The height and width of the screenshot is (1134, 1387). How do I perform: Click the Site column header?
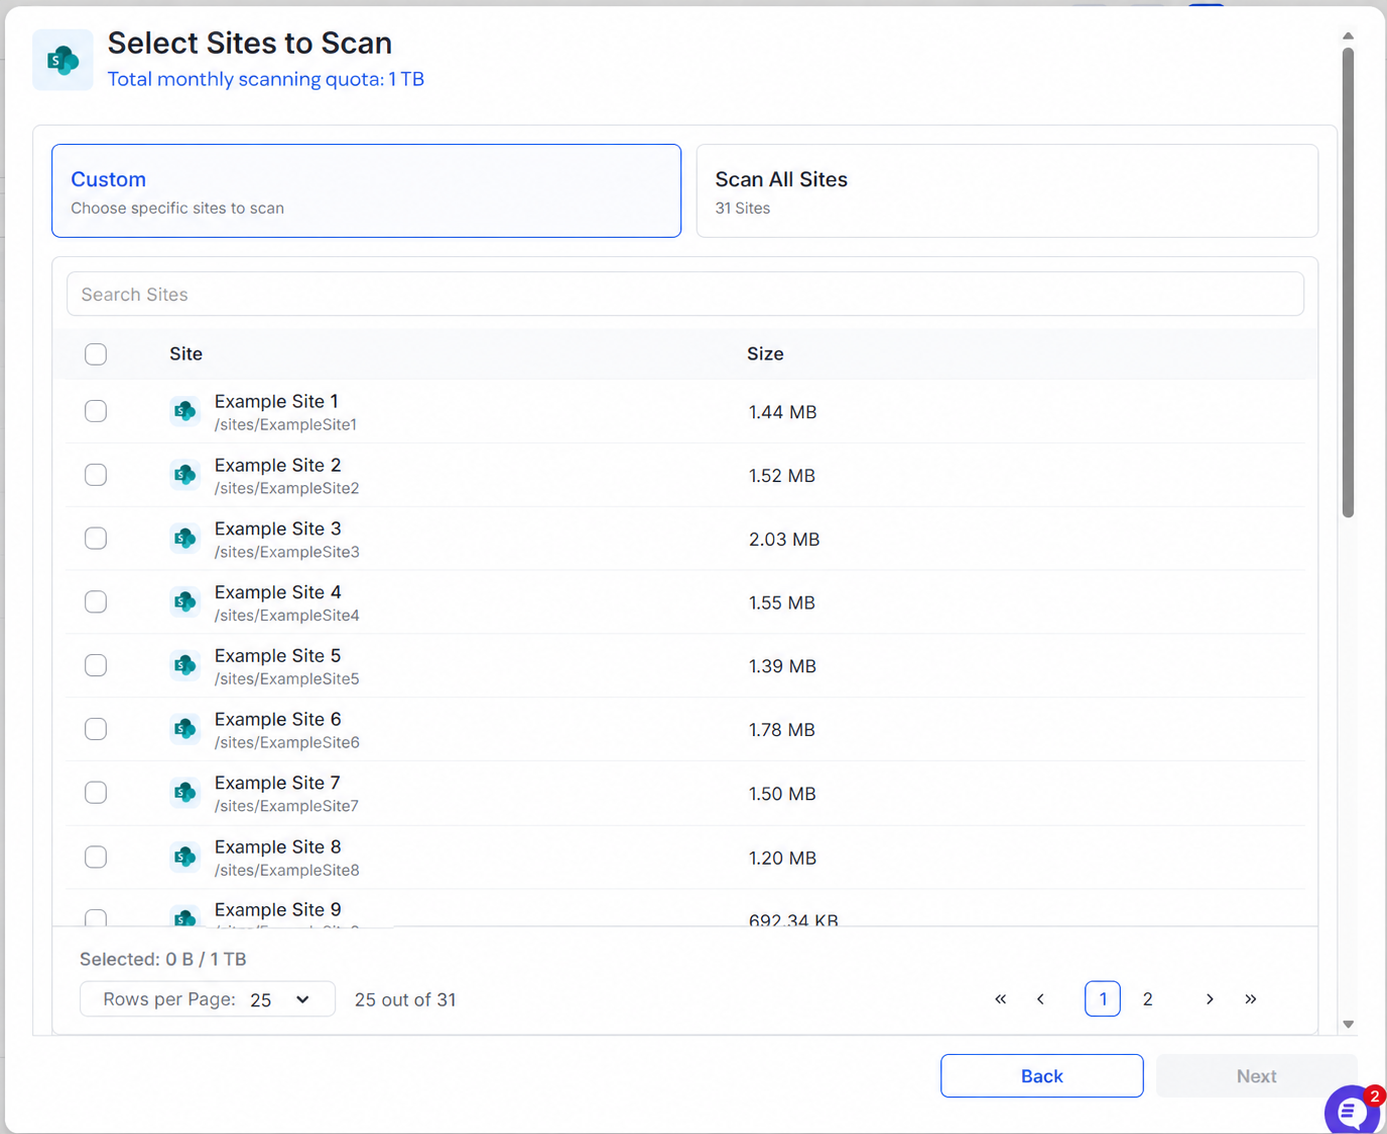(186, 354)
